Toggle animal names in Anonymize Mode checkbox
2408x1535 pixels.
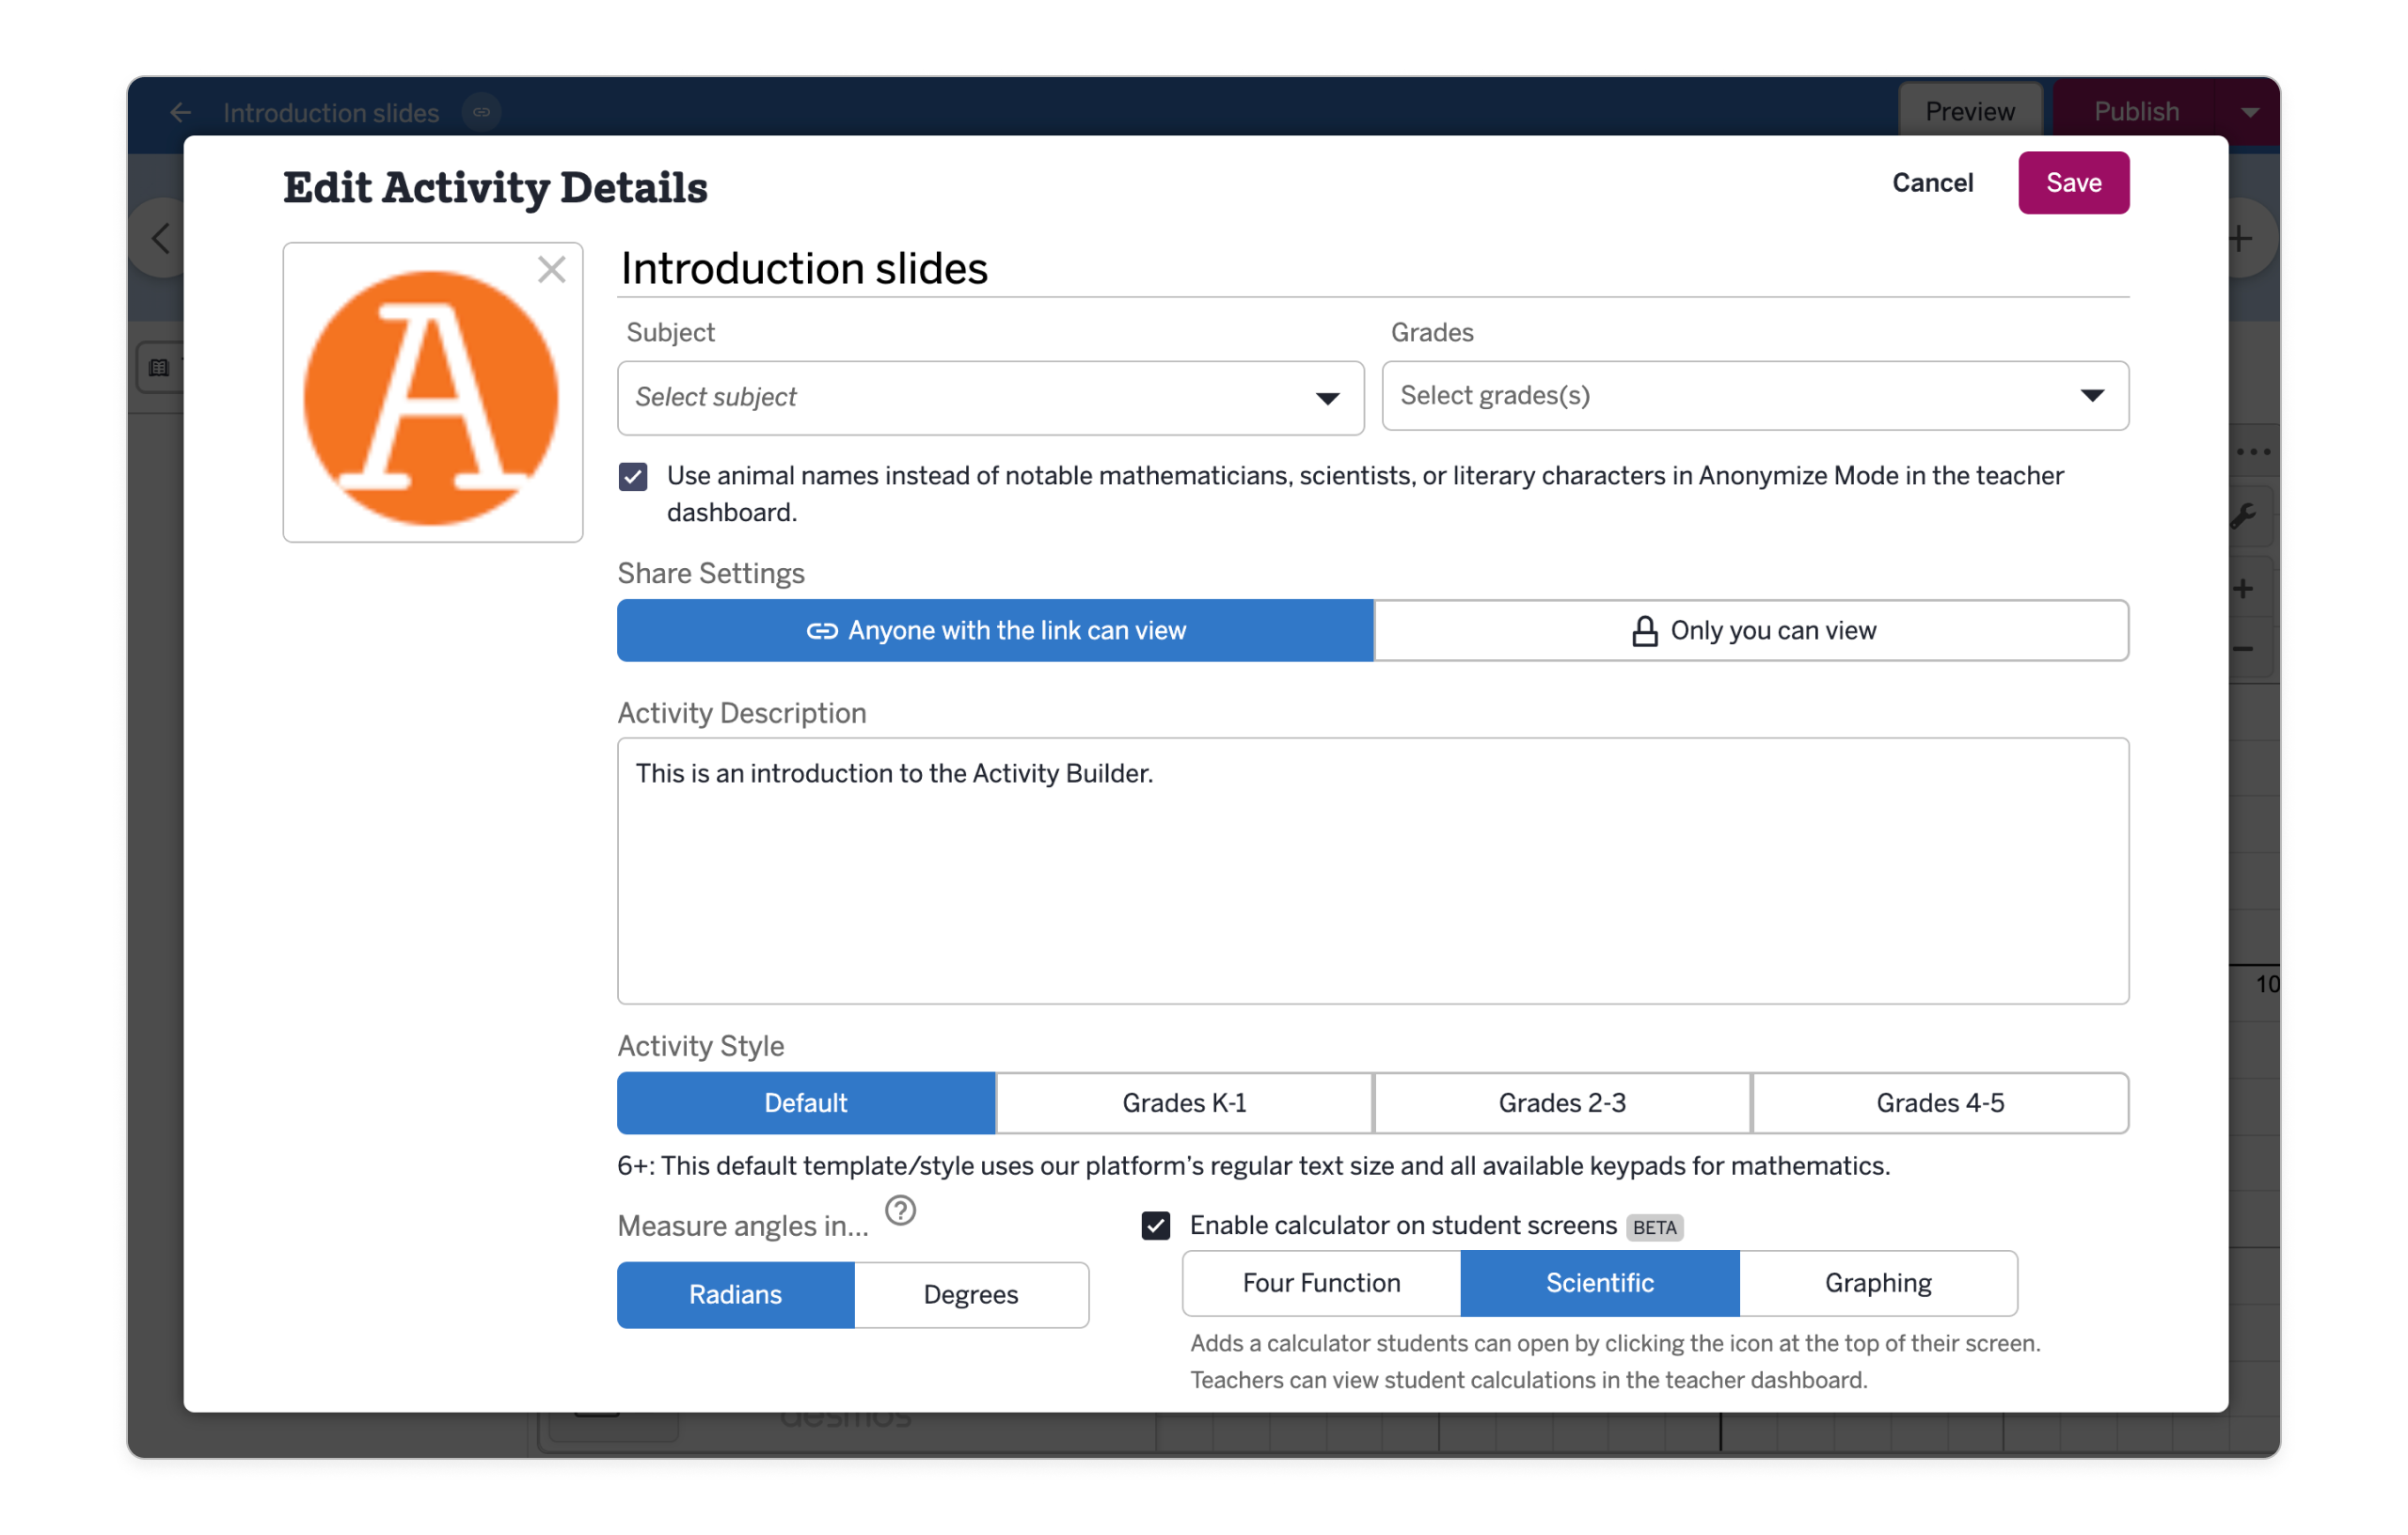pos(633,476)
